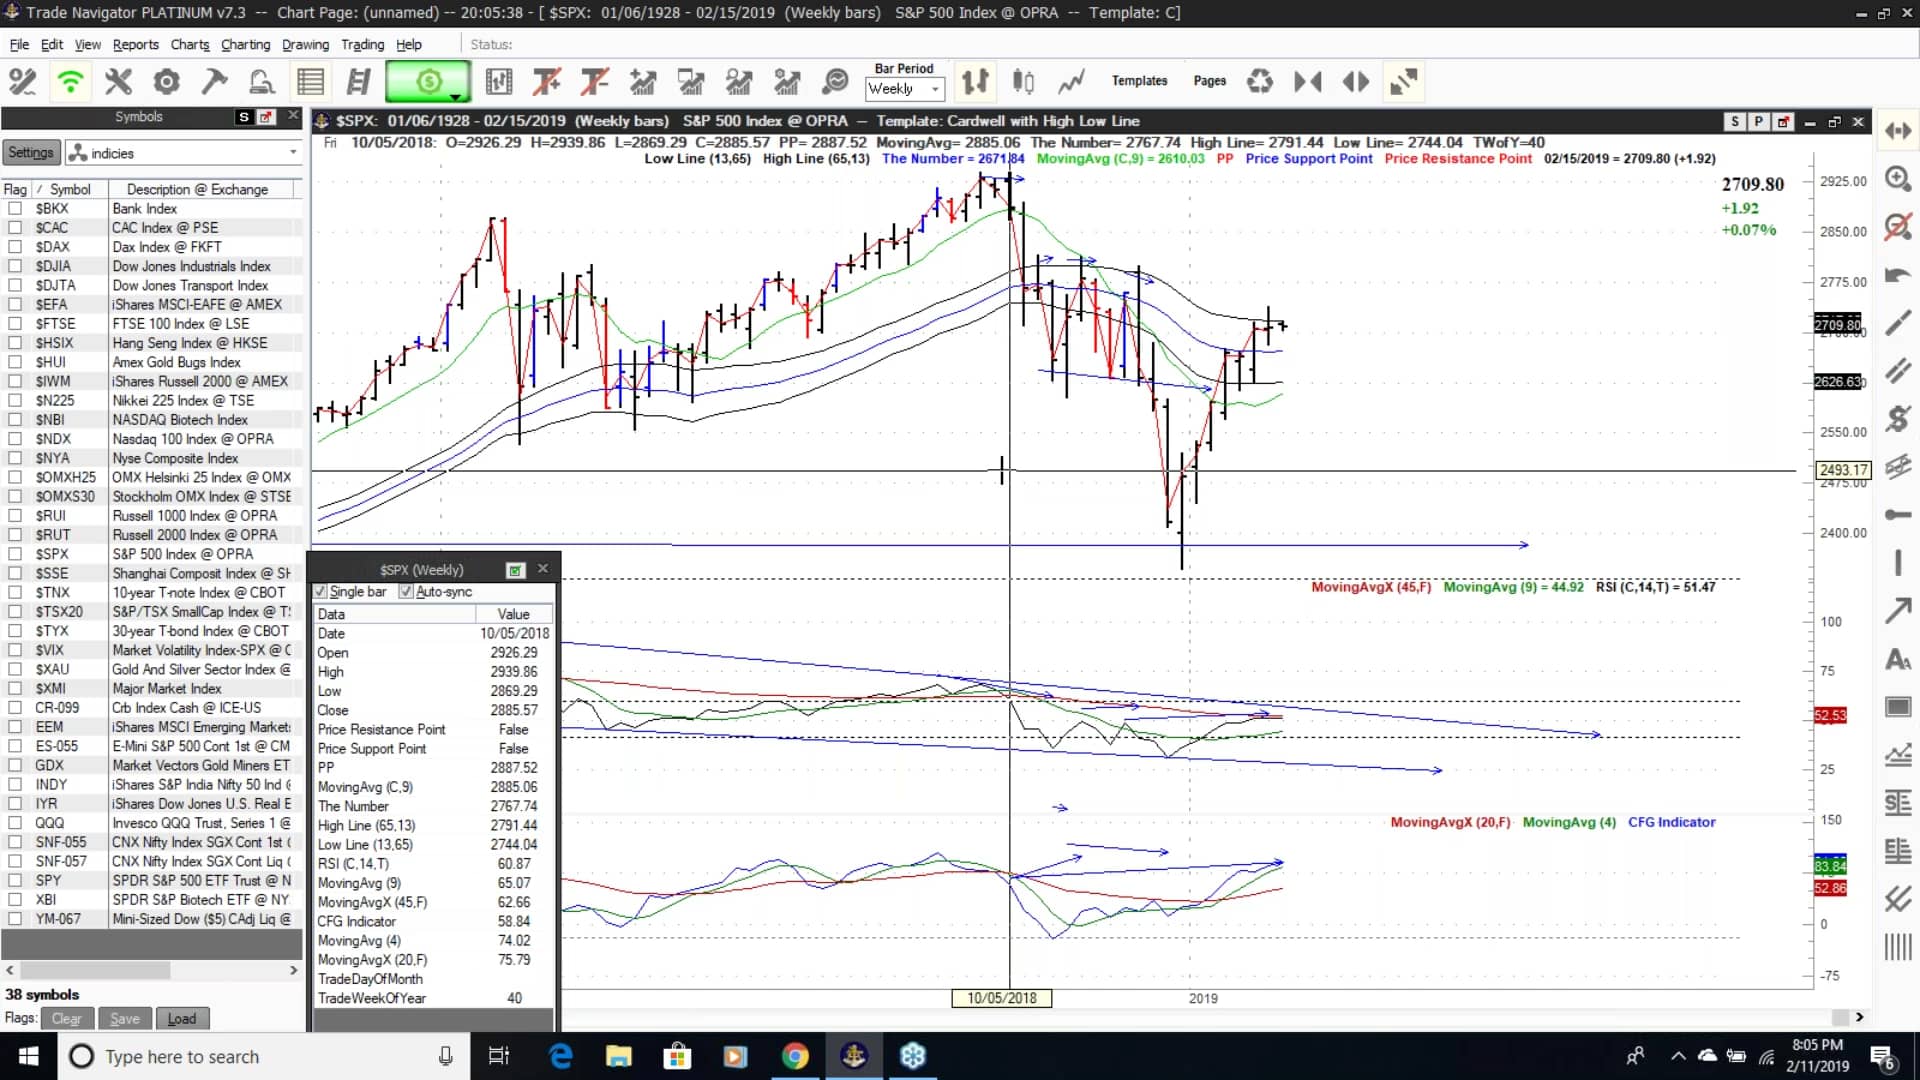Select the text tool on right toolbar
Viewport: 1920px width, 1080px height.
click(1898, 659)
